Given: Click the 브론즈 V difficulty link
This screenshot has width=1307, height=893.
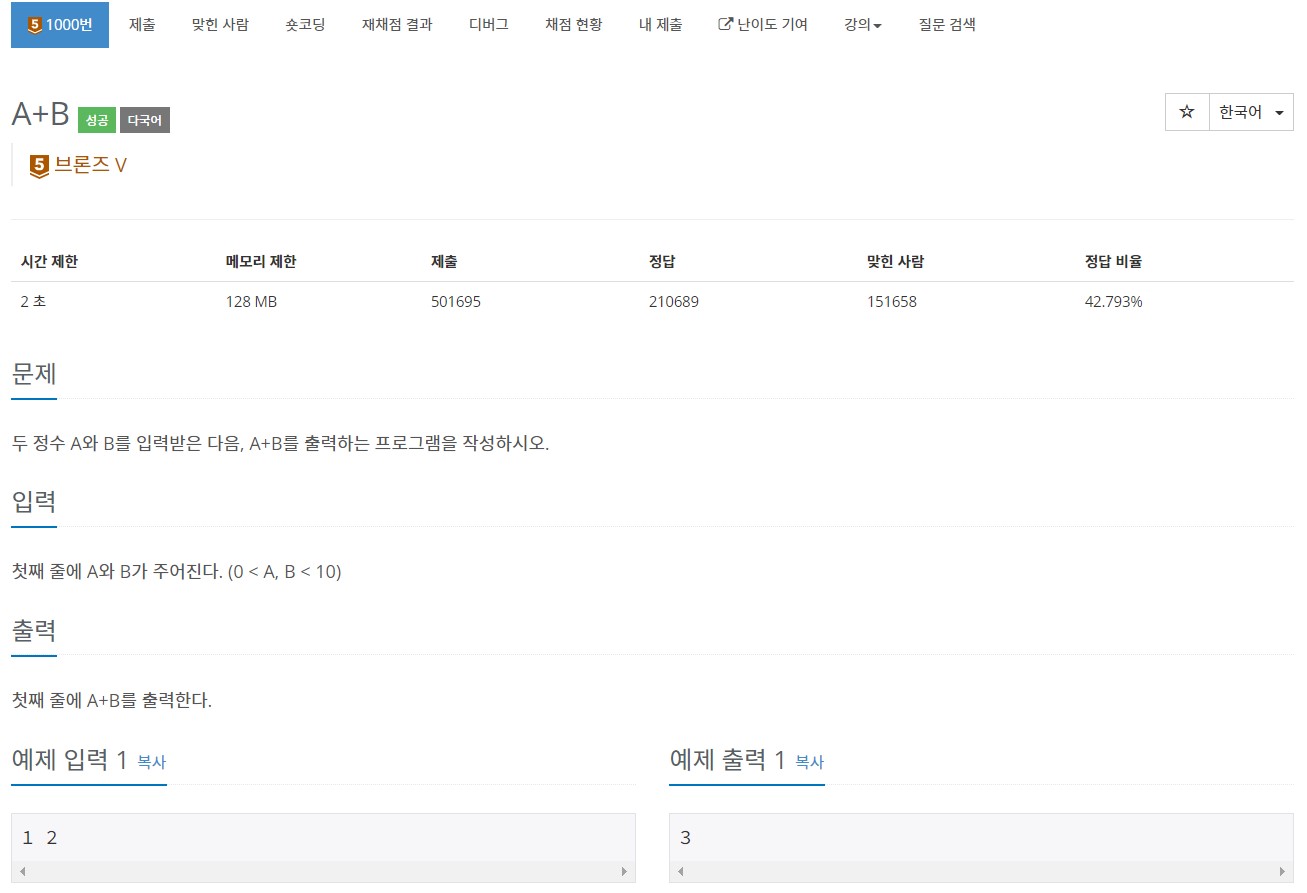Looking at the screenshot, I should [90, 166].
